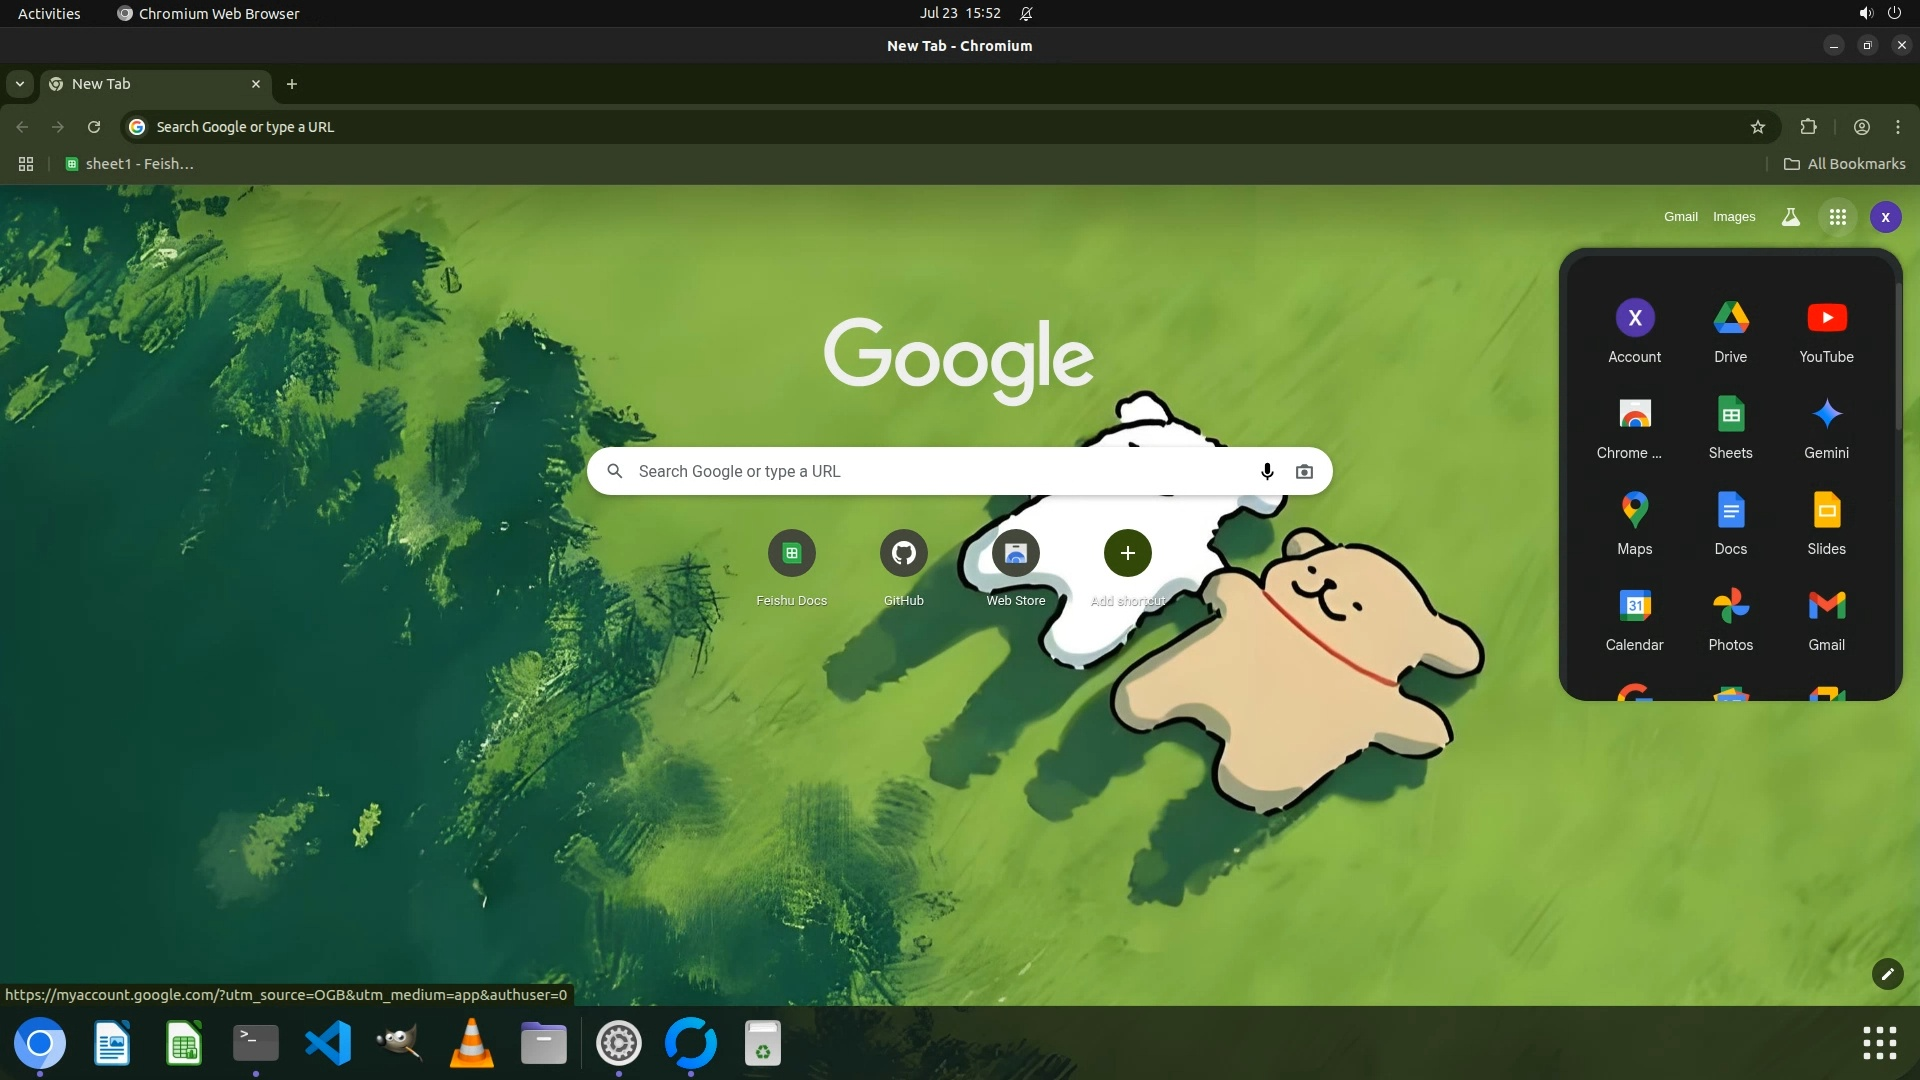Click the Add shortcut button
Screen dimensions: 1920x1080
click(x=1127, y=553)
